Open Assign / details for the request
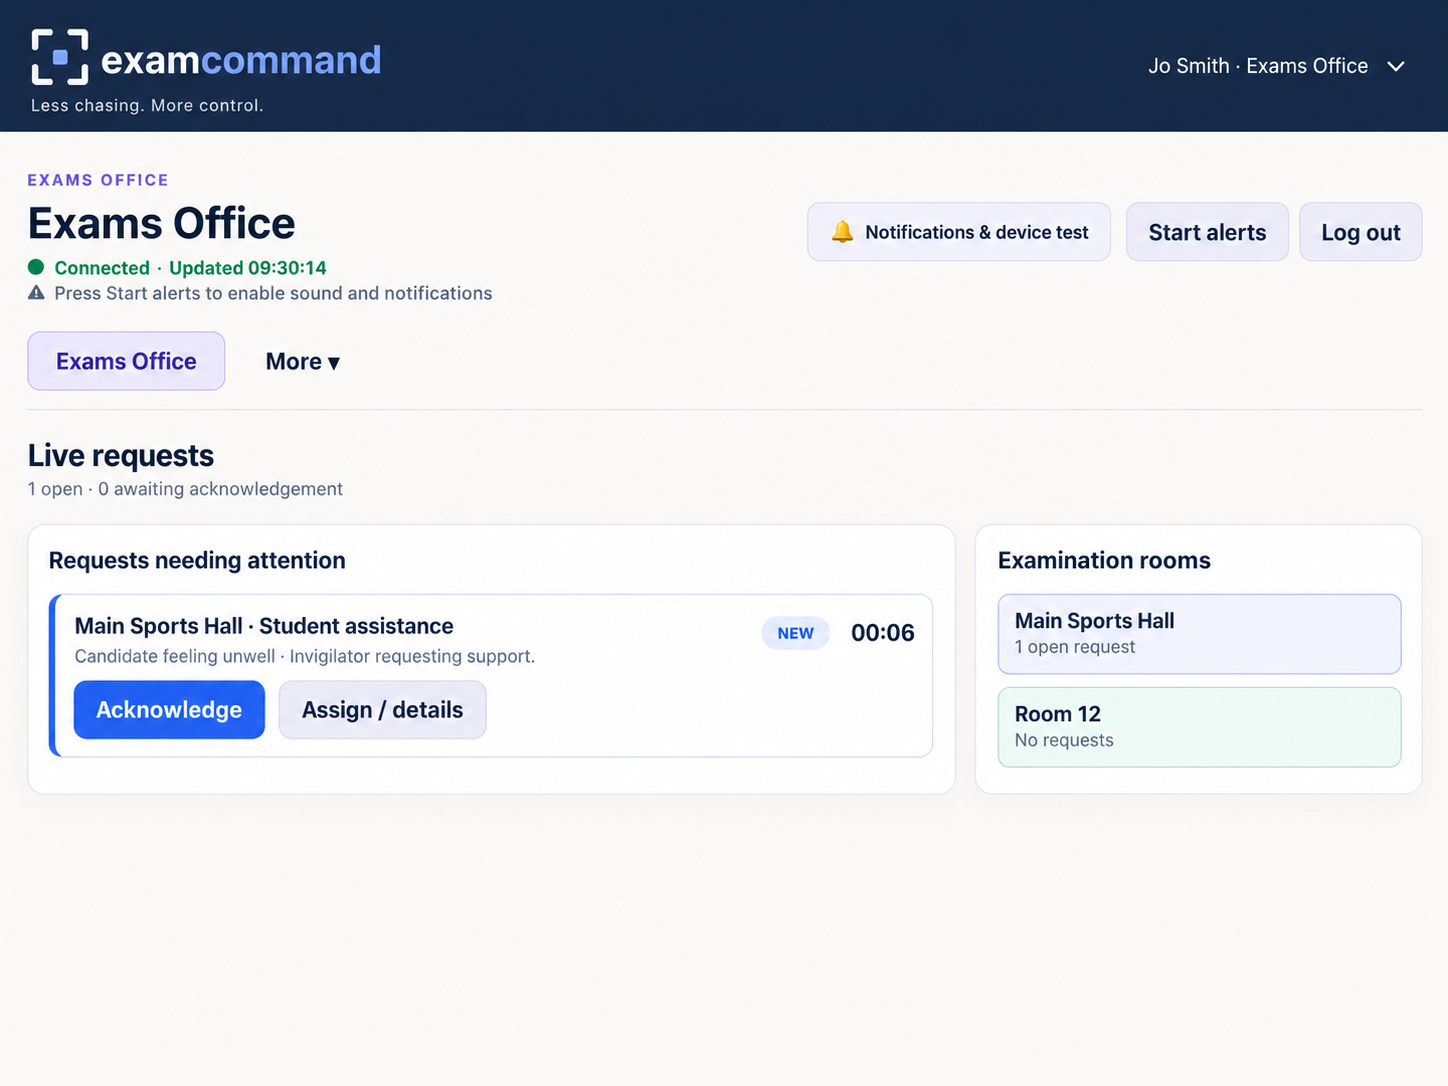This screenshot has height=1086, width=1448. pos(382,710)
